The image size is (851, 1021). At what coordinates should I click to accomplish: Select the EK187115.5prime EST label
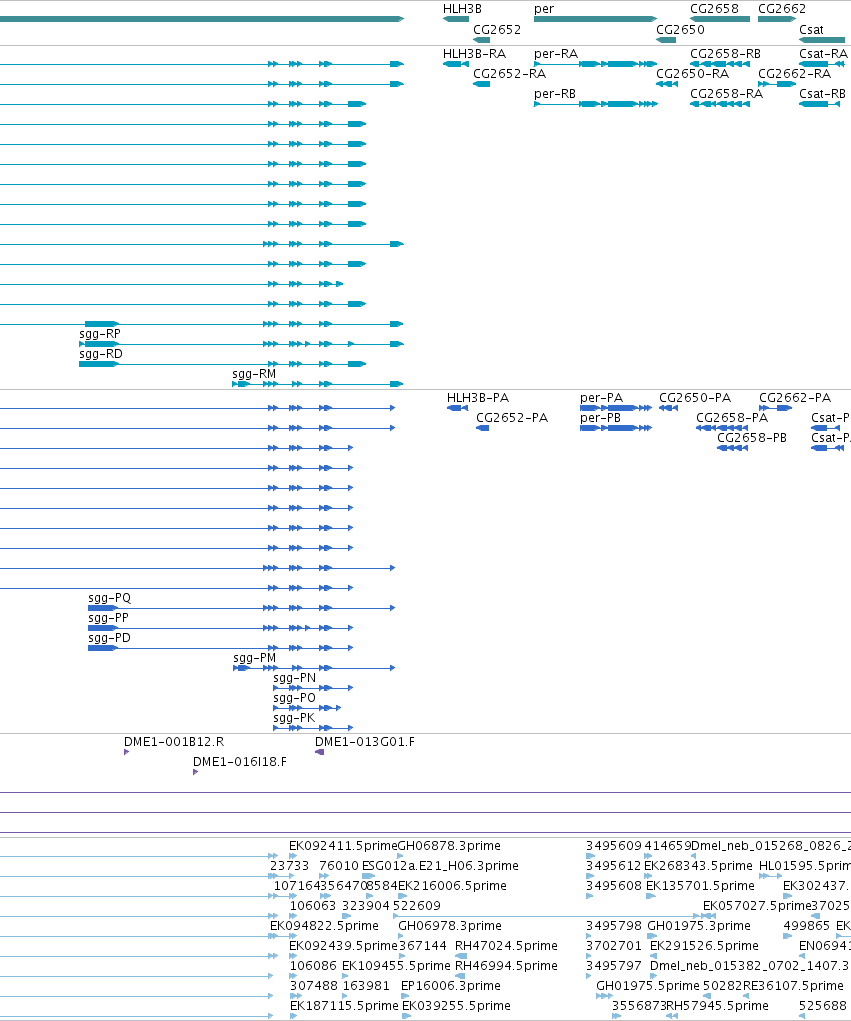[x=344, y=1007]
